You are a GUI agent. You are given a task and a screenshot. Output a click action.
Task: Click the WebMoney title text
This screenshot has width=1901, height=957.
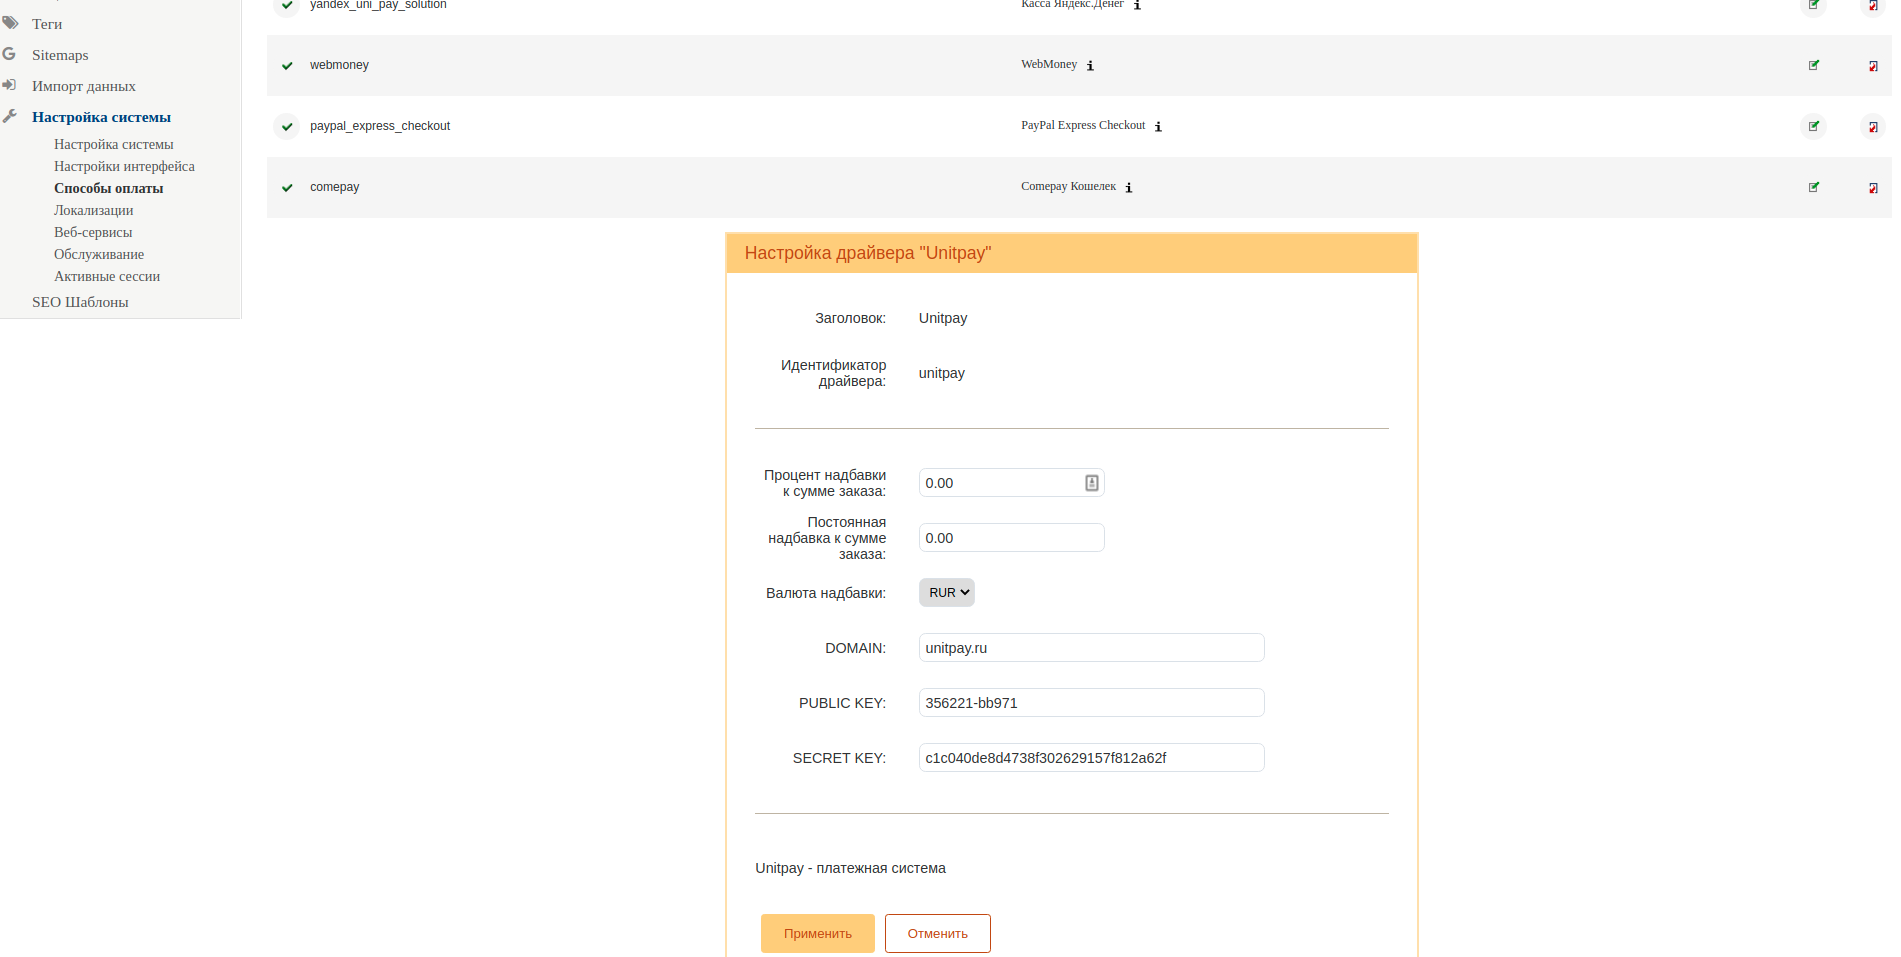pyautogui.click(x=1049, y=64)
